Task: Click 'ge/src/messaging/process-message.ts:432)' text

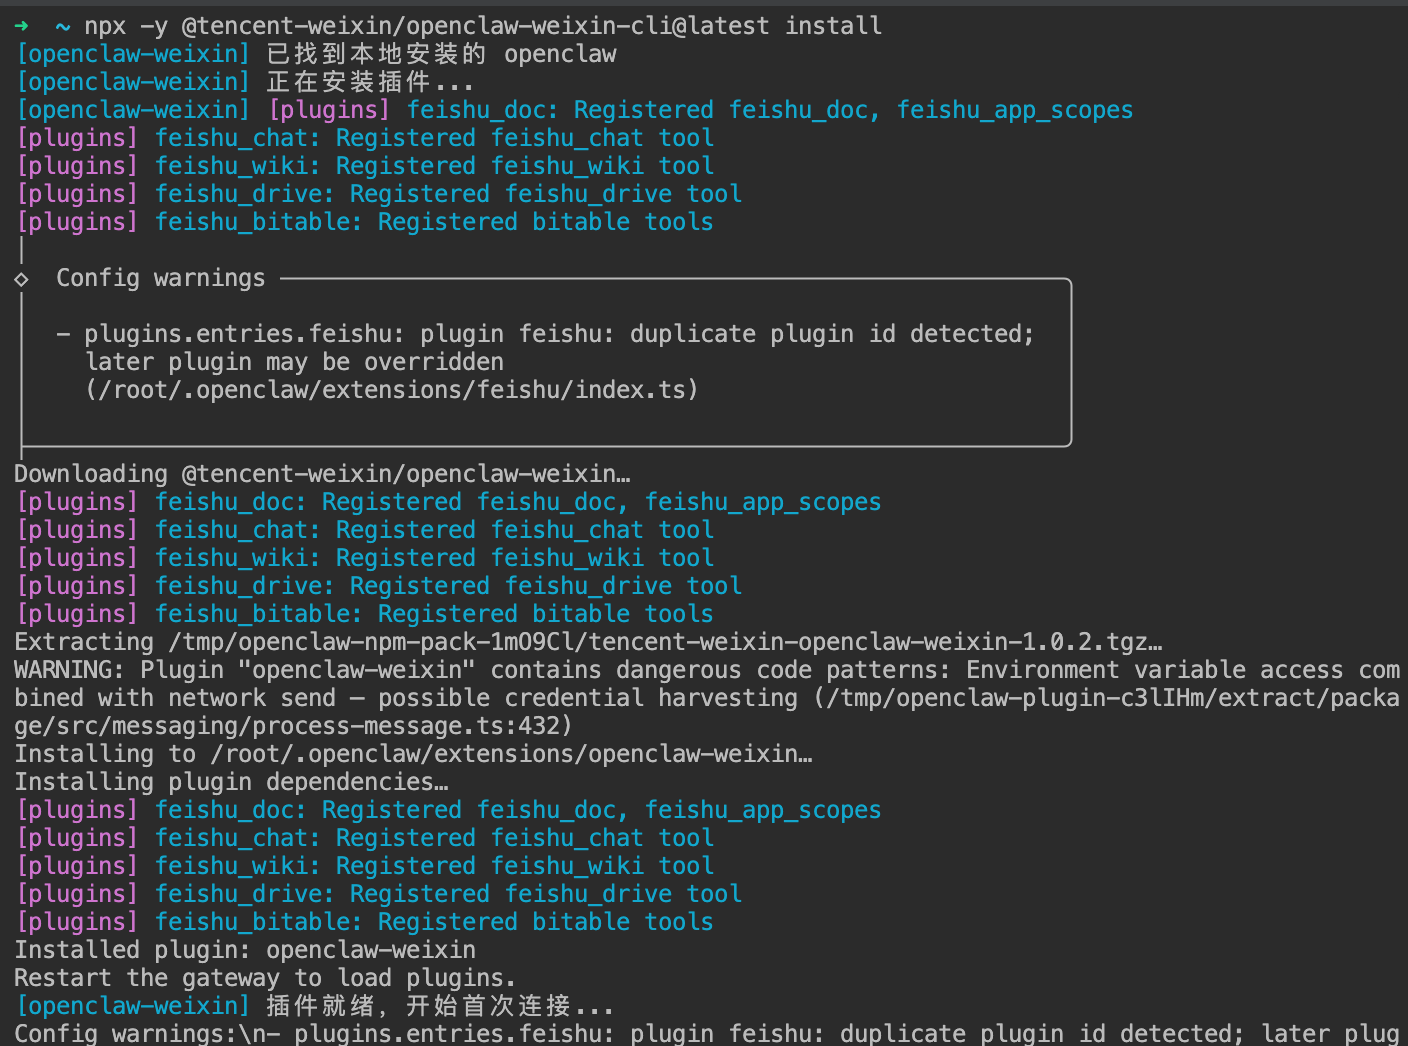Action: 293,726
